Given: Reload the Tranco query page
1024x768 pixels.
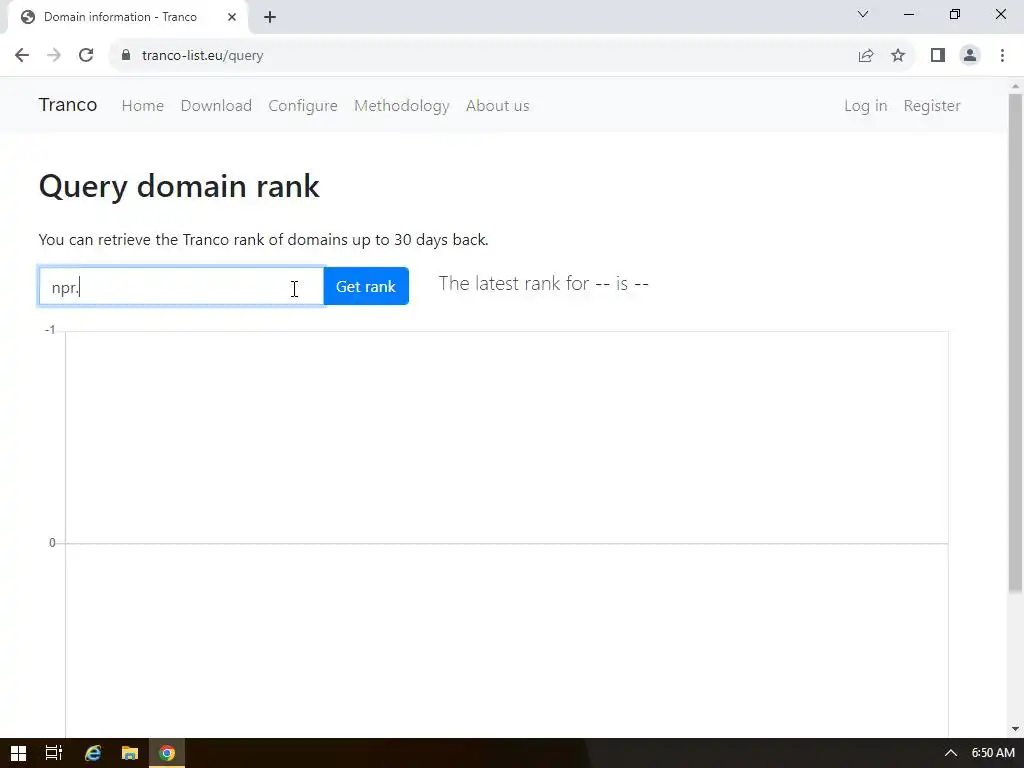Looking at the screenshot, I should [86, 56].
